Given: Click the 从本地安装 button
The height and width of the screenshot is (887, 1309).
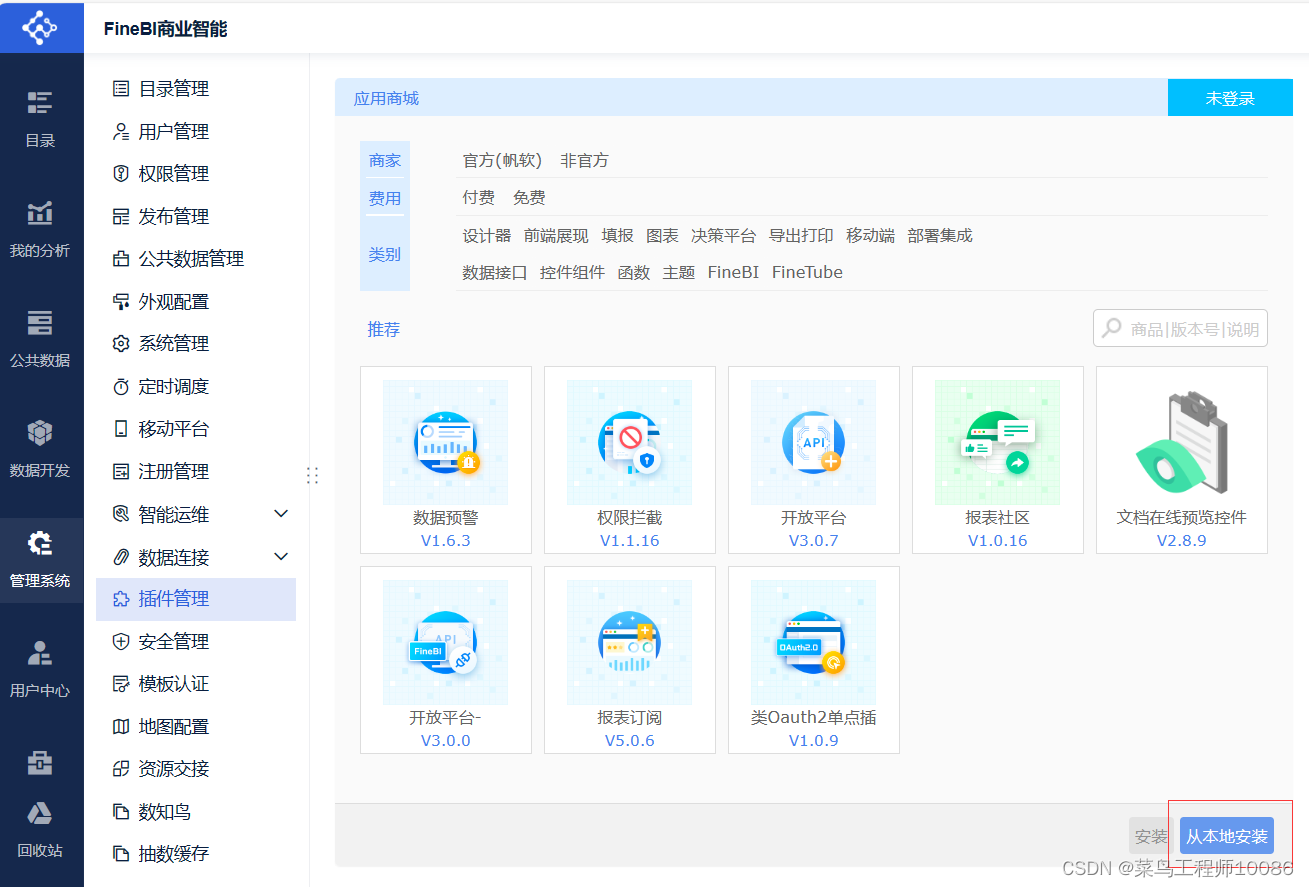Looking at the screenshot, I should click(1227, 836).
